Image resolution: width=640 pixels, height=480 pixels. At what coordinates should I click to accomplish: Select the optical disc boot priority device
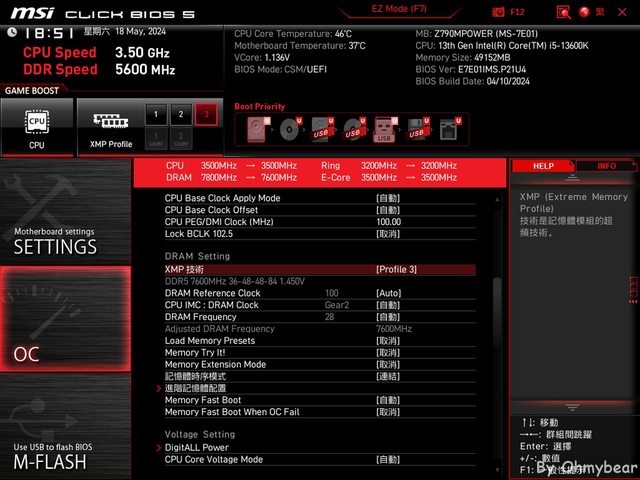[291, 129]
